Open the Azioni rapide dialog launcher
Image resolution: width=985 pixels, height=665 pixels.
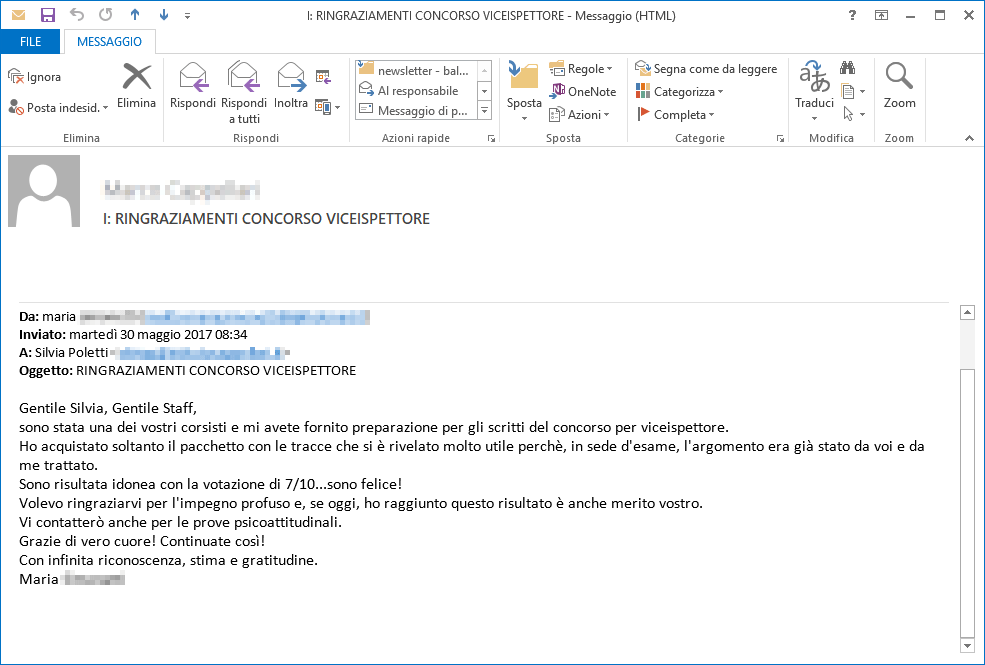click(491, 139)
